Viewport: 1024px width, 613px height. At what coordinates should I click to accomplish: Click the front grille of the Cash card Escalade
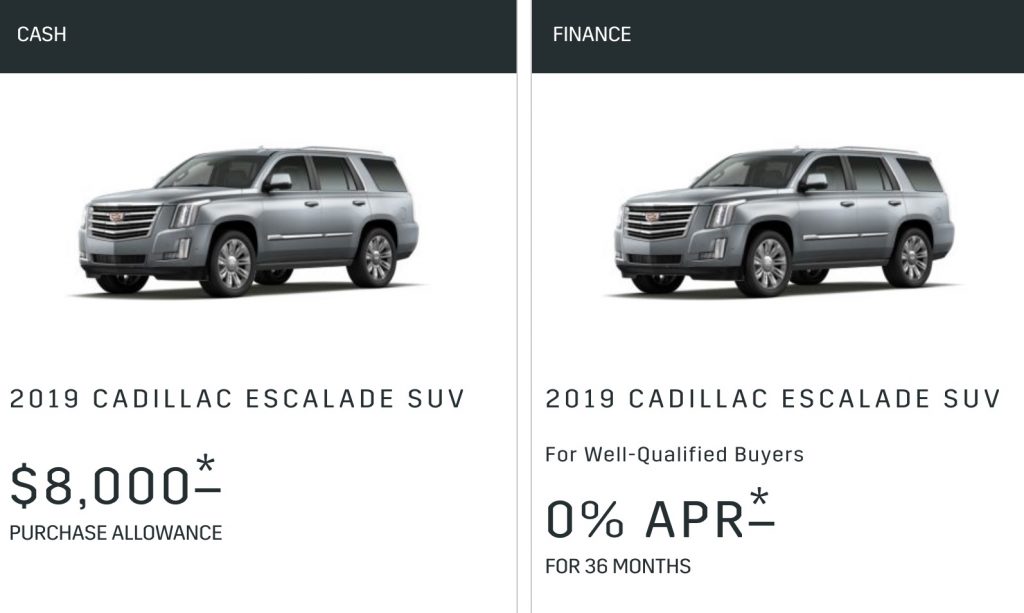click(123, 222)
